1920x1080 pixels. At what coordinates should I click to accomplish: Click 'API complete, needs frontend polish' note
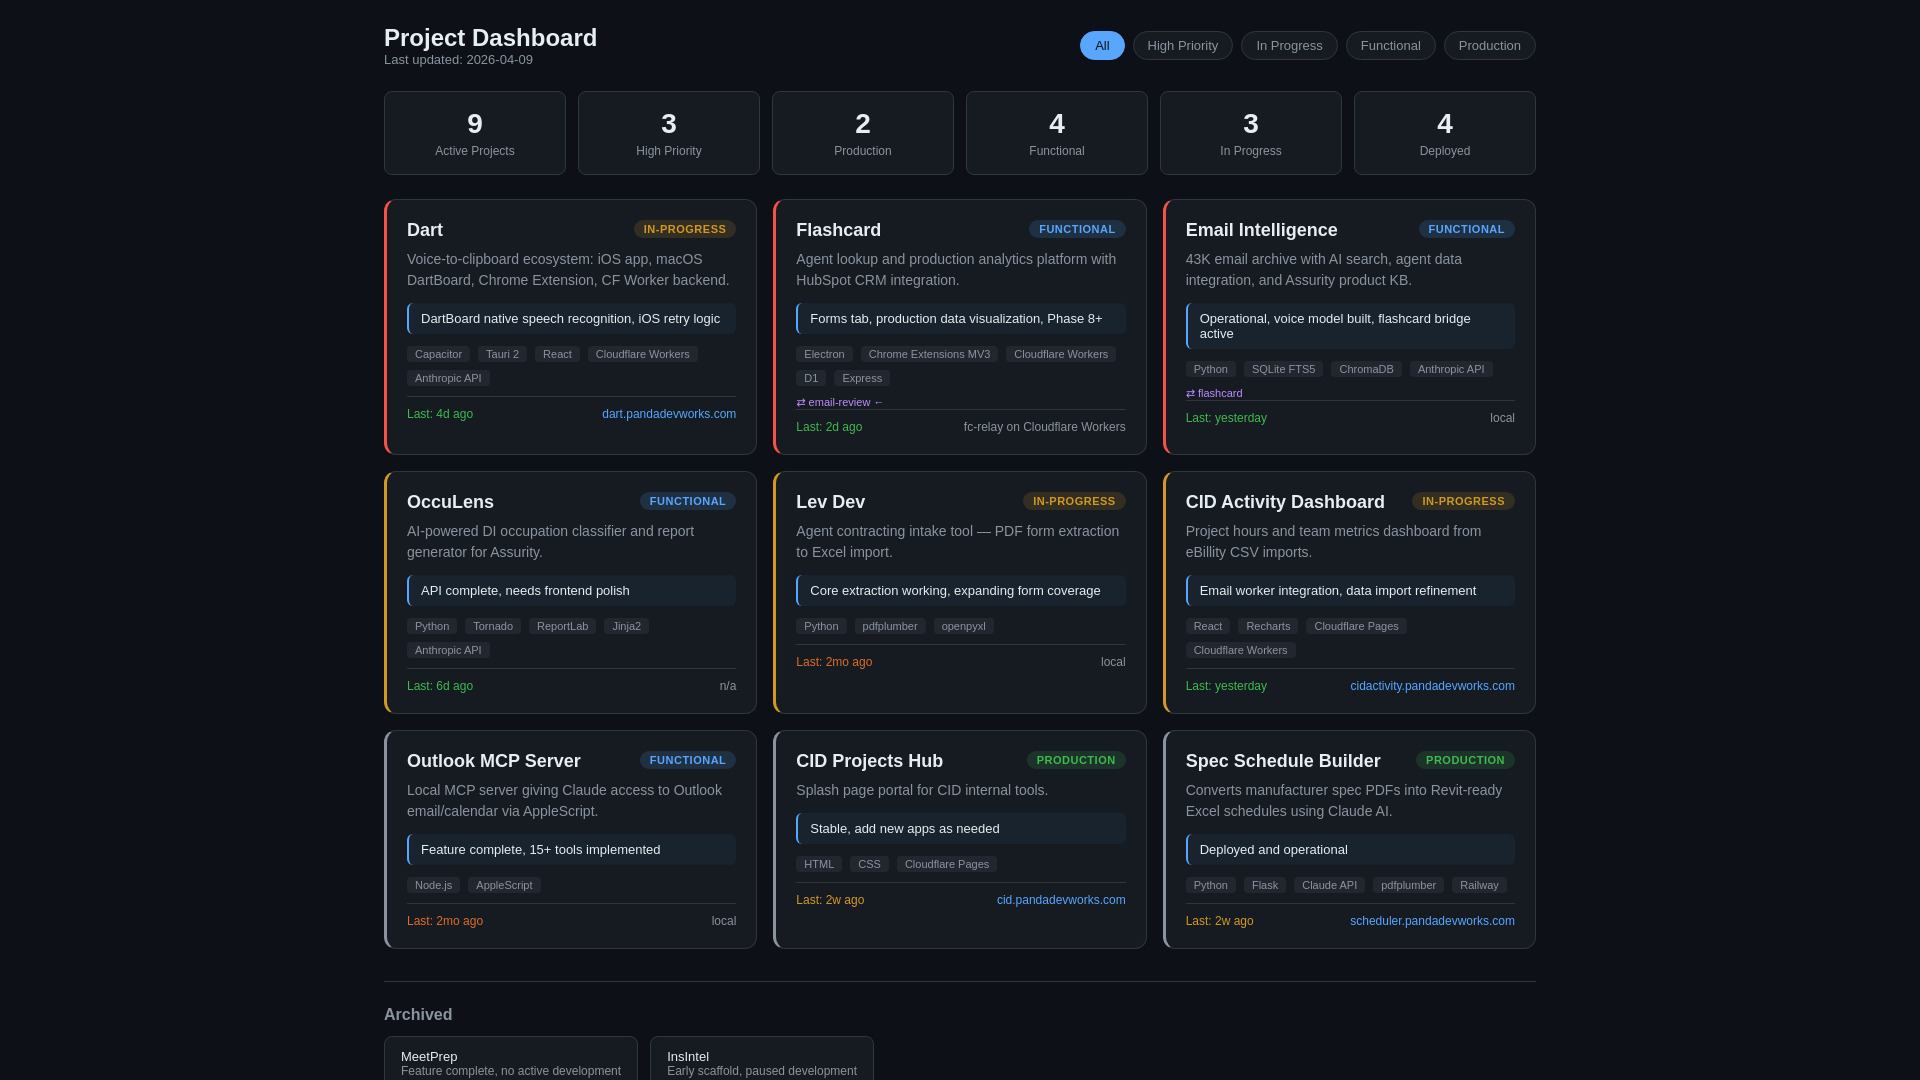[x=571, y=591]
